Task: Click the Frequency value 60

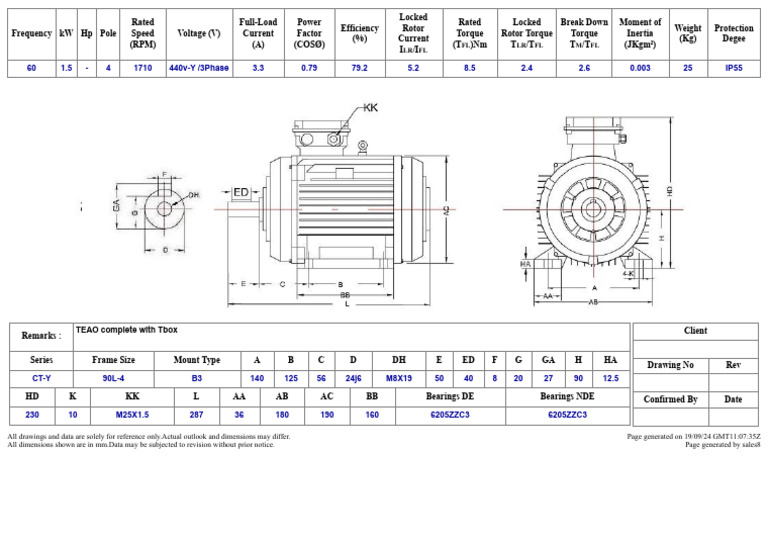Action: point(31,68)
